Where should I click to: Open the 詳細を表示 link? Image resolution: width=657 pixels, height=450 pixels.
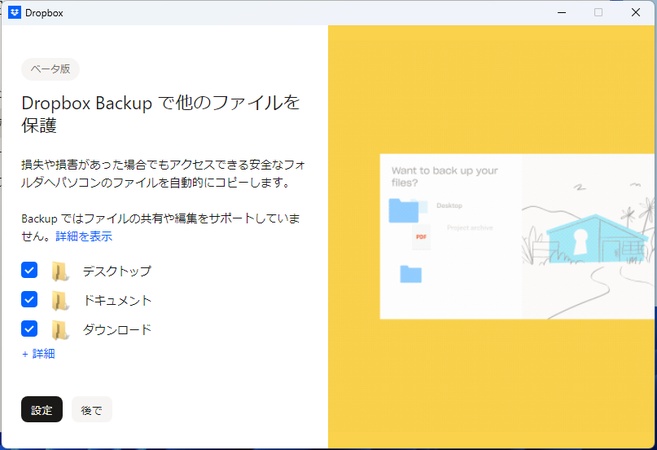84,236
